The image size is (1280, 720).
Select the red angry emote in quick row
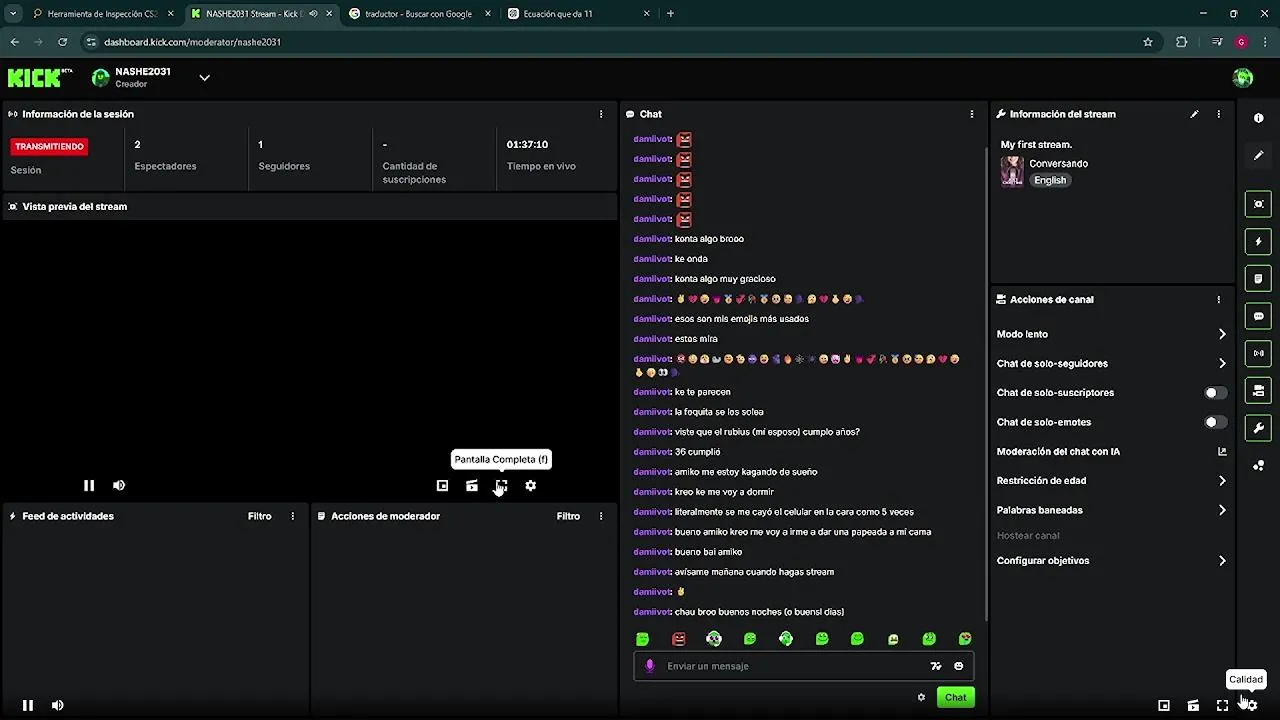click(679, 639)
